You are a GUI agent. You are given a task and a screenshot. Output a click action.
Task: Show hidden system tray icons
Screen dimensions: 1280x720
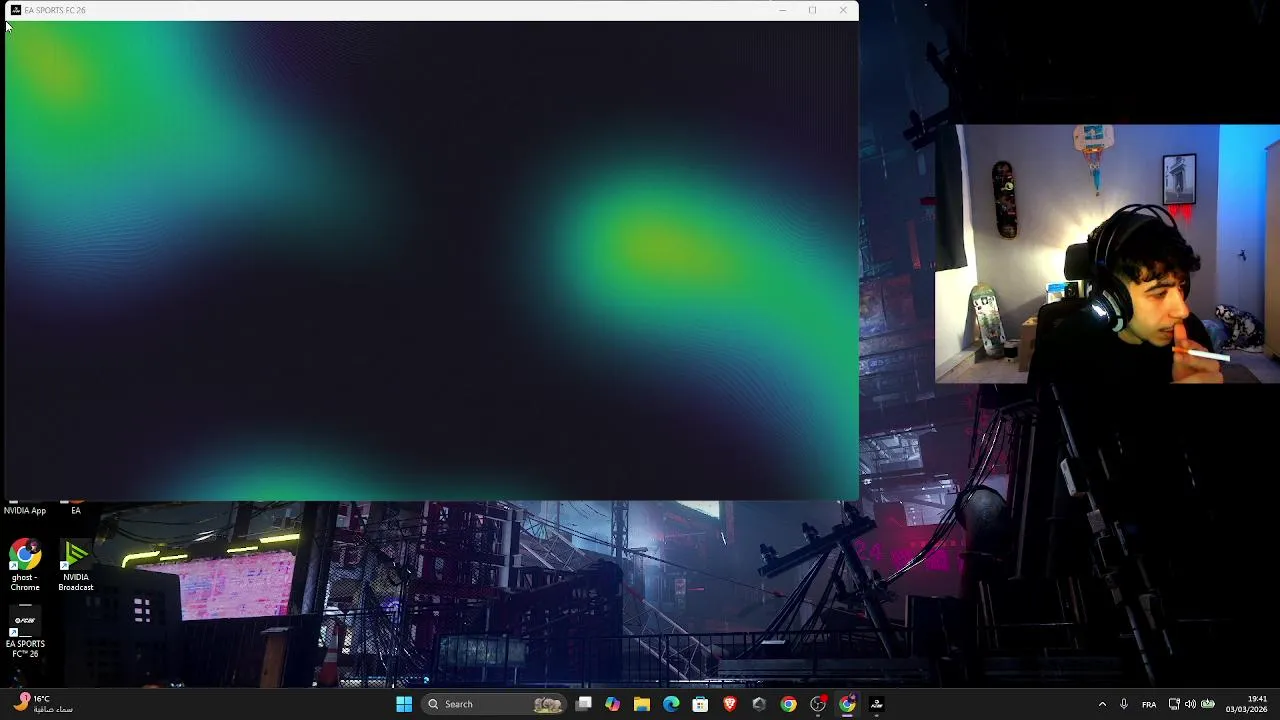point(1102,704)
